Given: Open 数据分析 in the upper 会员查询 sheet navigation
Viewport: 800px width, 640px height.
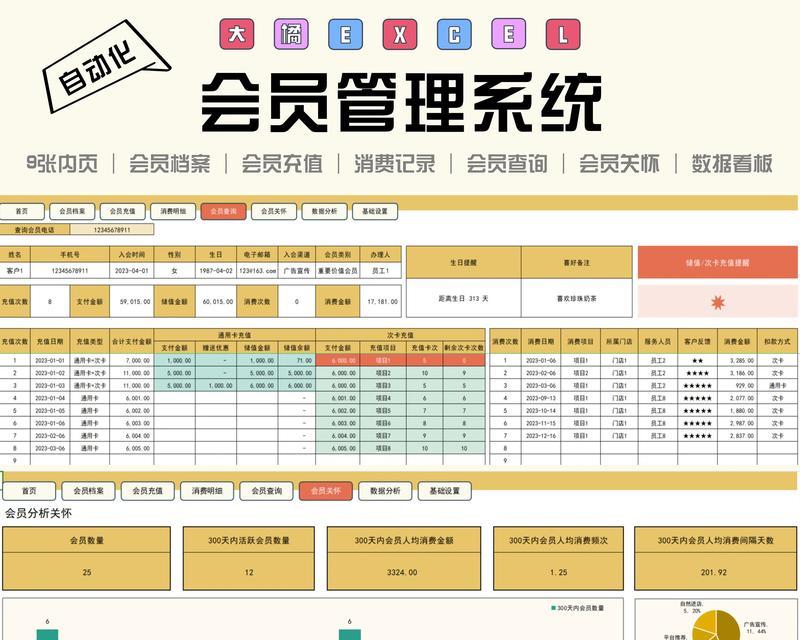Looking at the screenshot, I should click(x=324, y=211).
